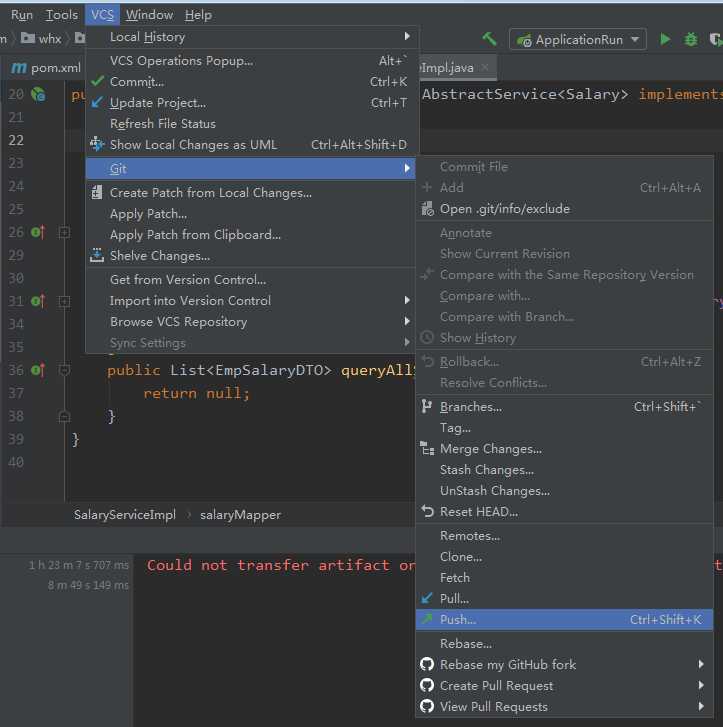The height and width of the screenshot is (727, 723).
Task: Expand Browse VCS Repository submenu
Action: [252, 321]
